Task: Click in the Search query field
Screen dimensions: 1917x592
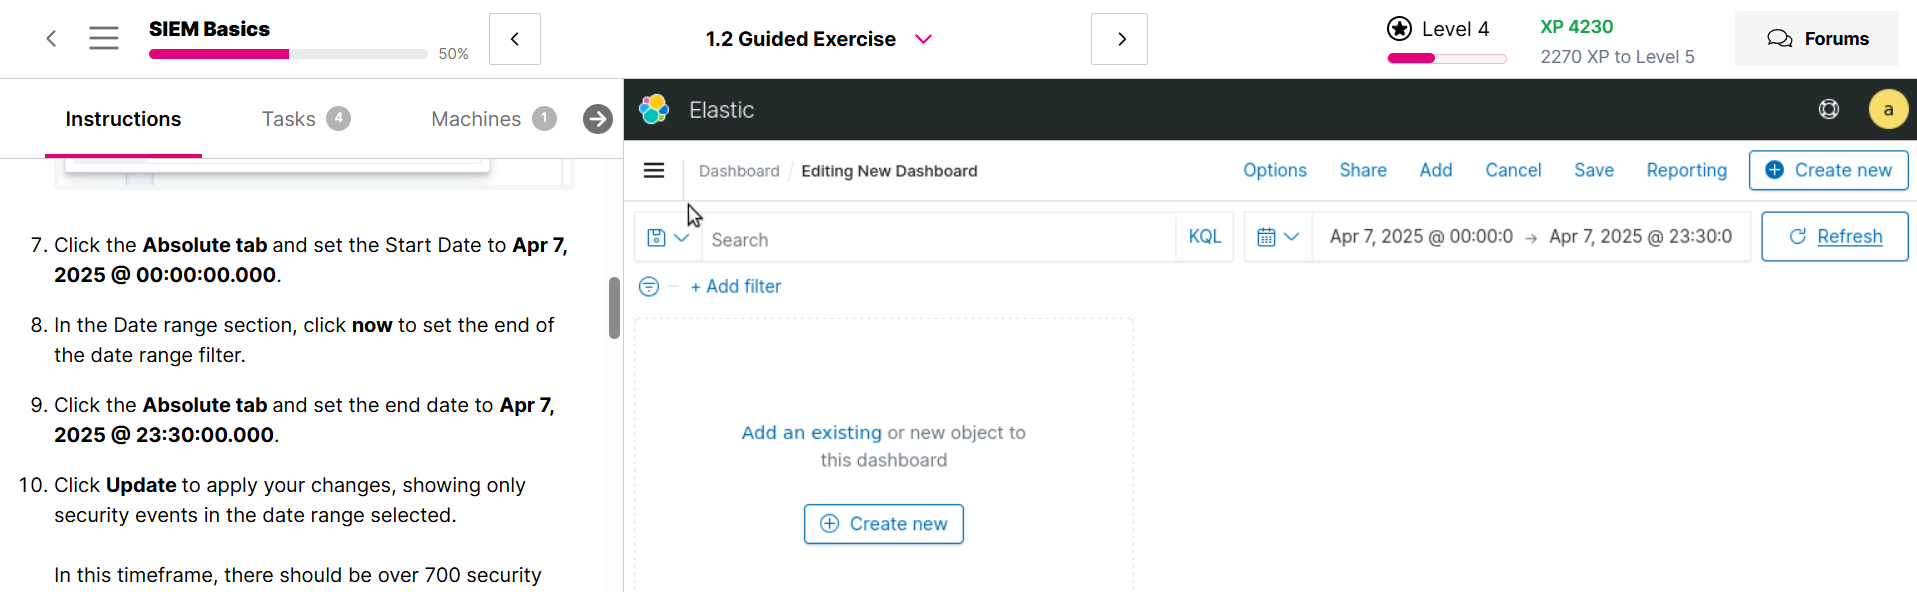Action: coord(940,240)
